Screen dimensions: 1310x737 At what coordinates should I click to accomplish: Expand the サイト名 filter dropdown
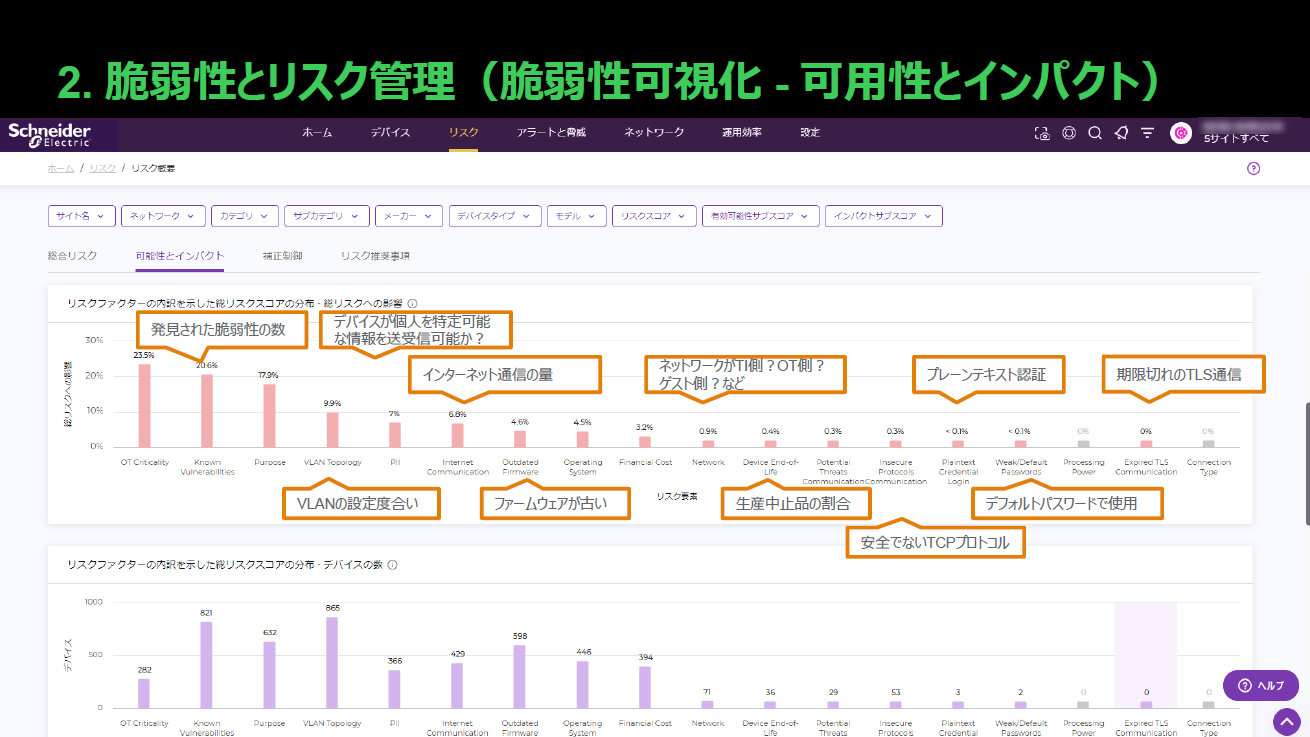click(x=80, y=216)
